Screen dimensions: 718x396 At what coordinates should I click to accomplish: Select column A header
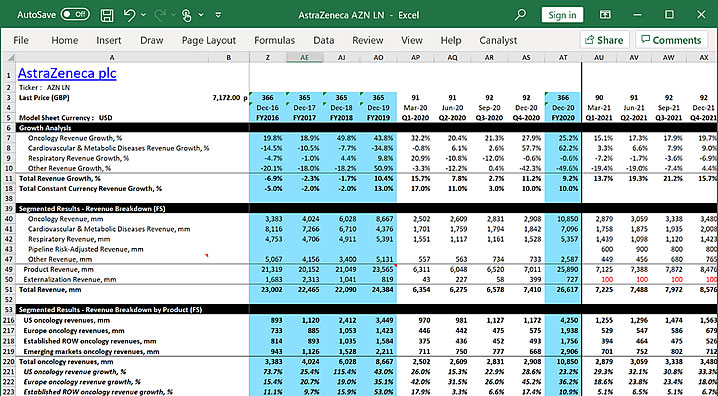tap(112, 58)
